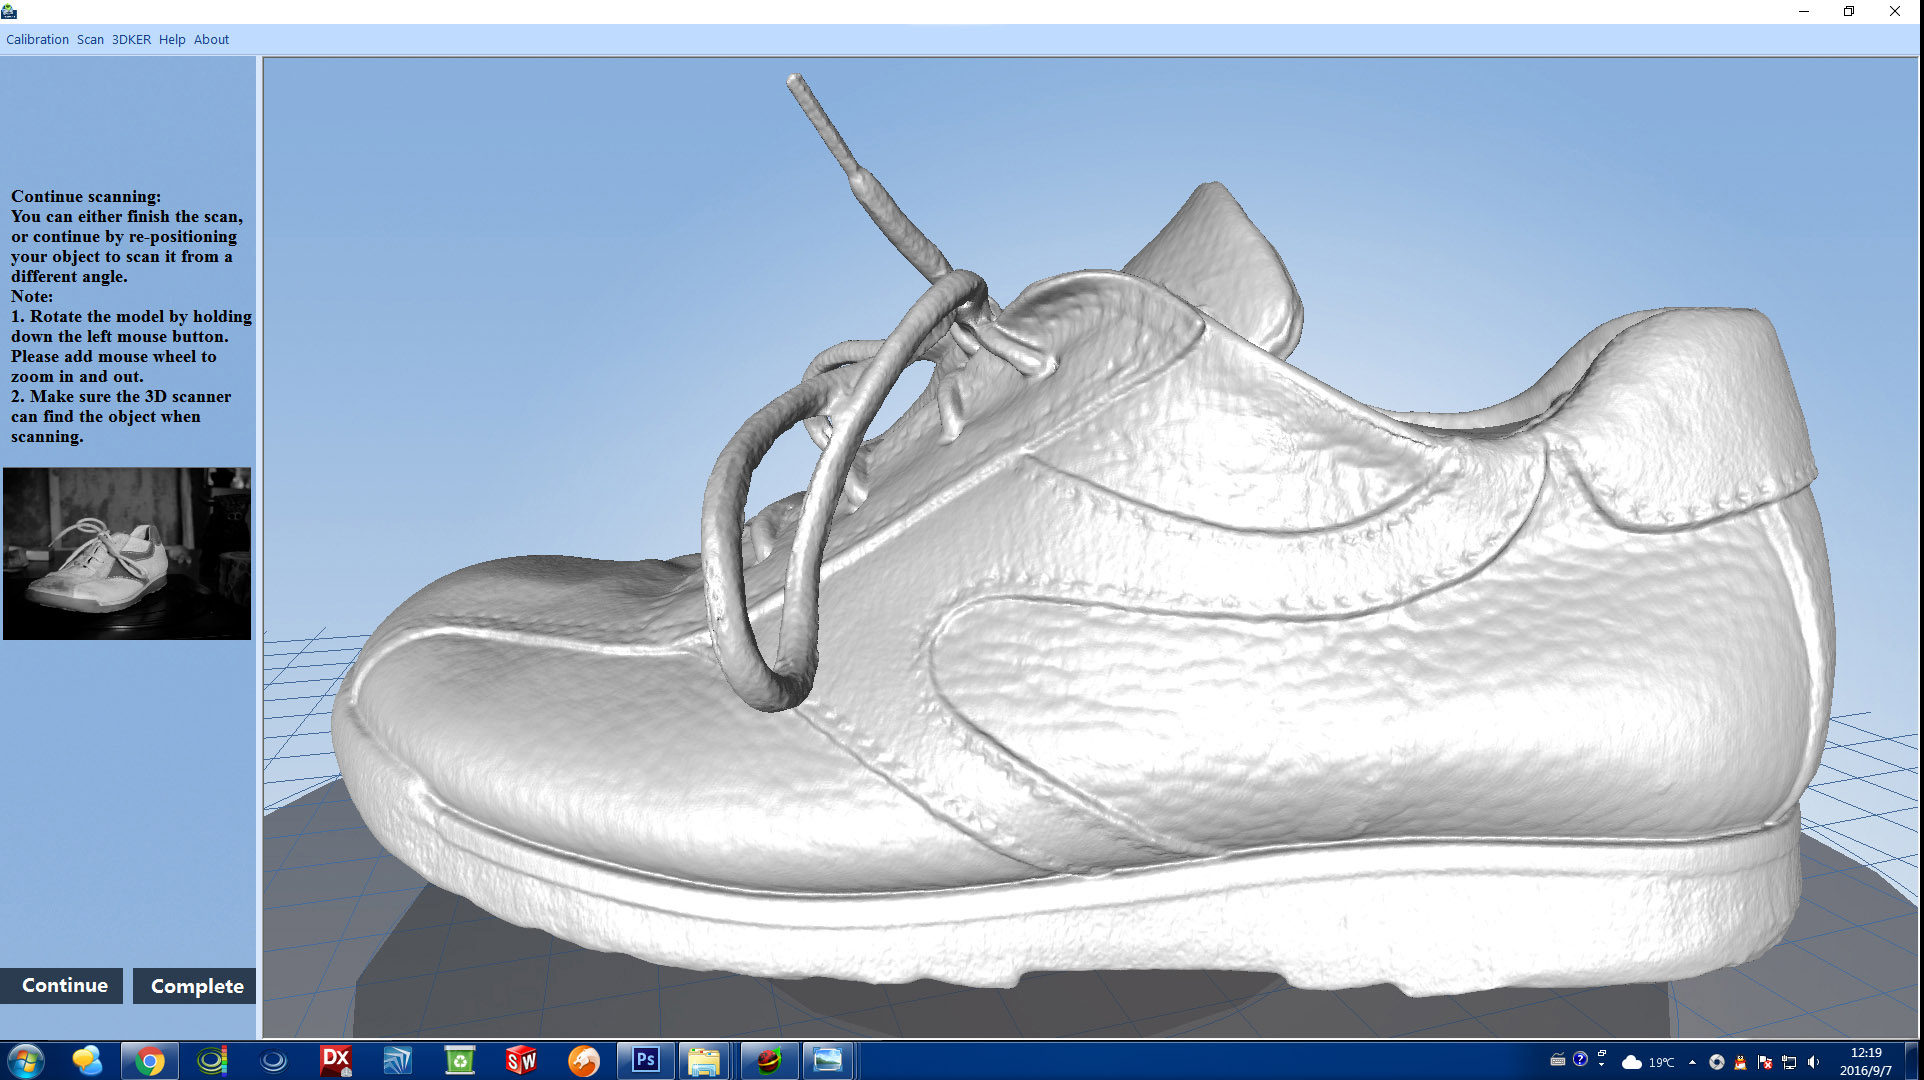This screenshot has height=1080, width=1924.
Task: Click the taskbar clock showing 12:19
Action: (x=1866, y=1061)
